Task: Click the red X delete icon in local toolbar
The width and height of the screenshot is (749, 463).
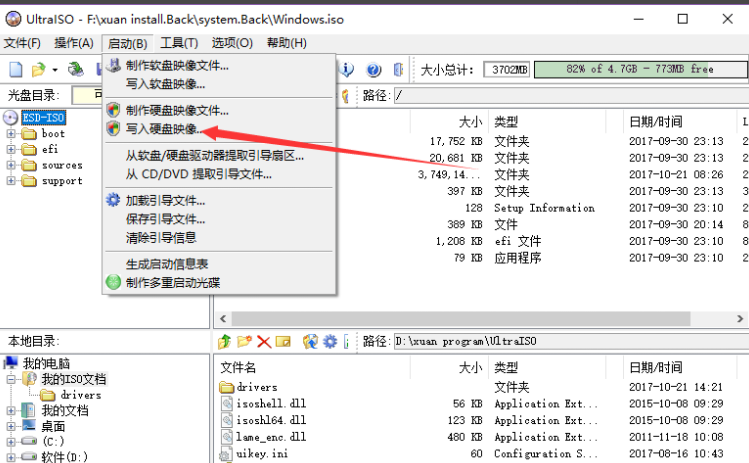Action: pos(264,341)
